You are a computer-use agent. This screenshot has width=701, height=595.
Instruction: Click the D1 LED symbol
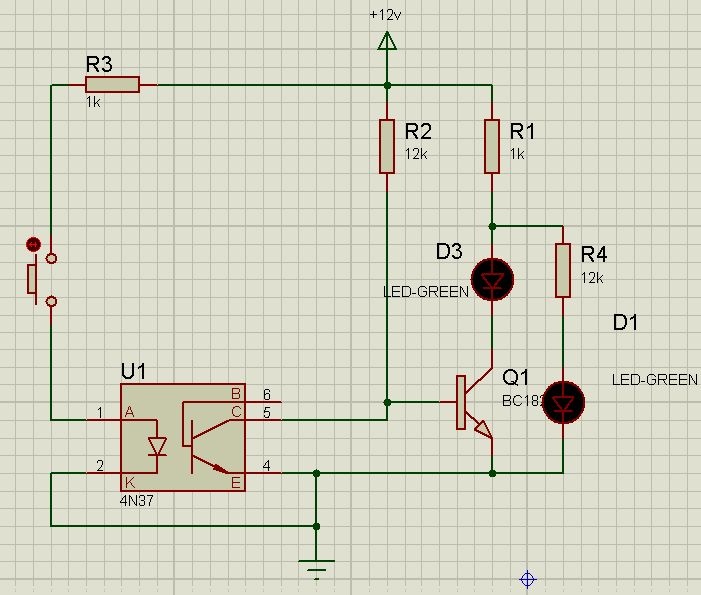[x=563, y=402]
